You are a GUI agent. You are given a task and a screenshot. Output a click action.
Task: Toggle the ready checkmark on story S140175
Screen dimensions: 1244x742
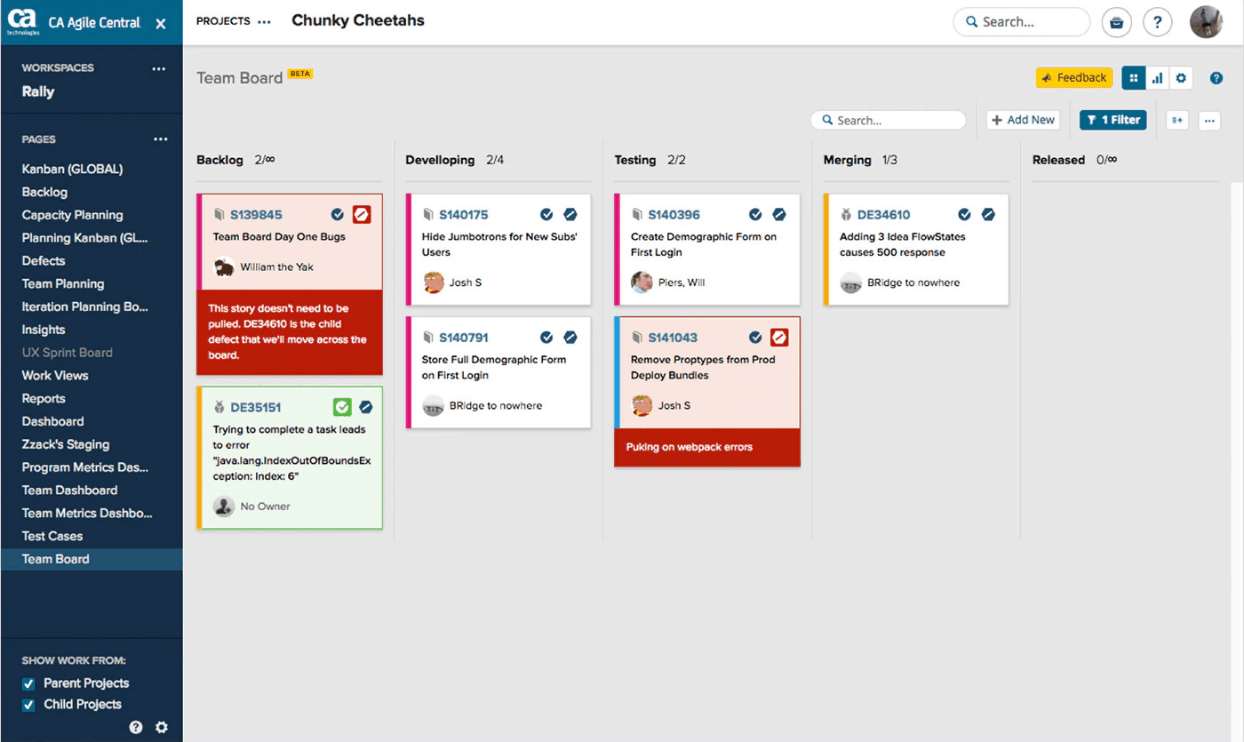pos(546,214)
